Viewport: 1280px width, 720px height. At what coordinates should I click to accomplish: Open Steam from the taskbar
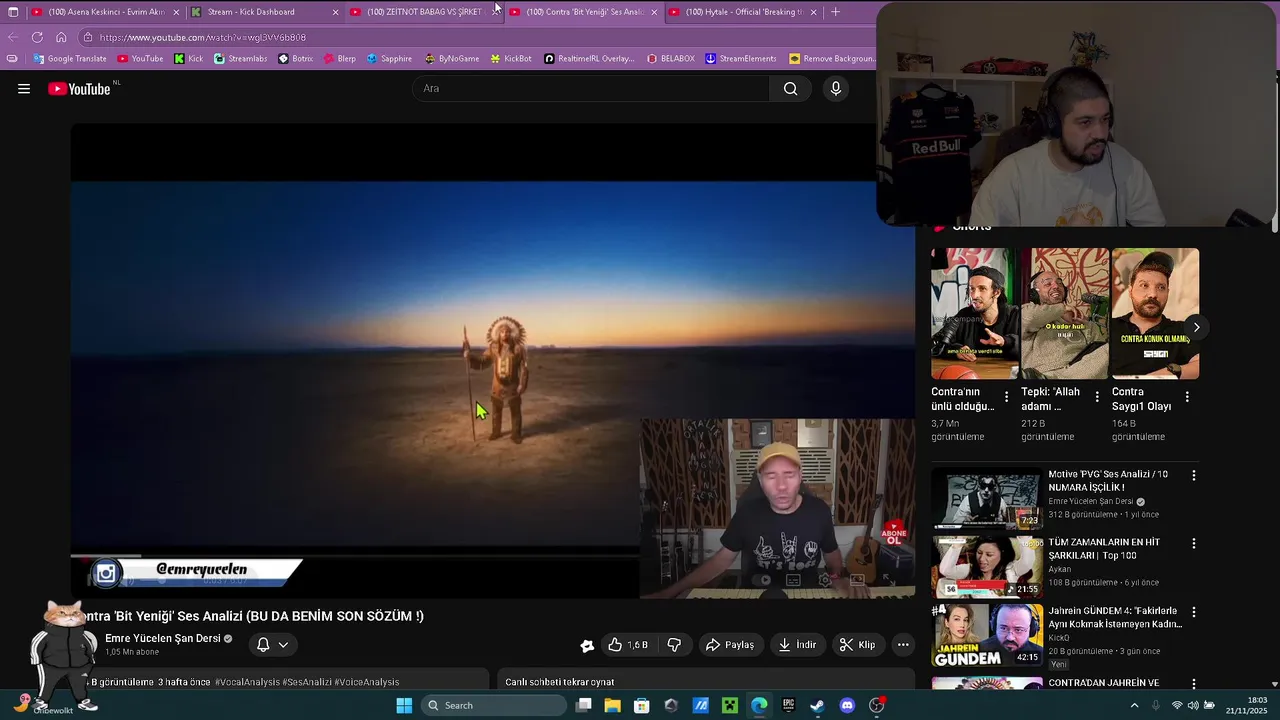817,705
